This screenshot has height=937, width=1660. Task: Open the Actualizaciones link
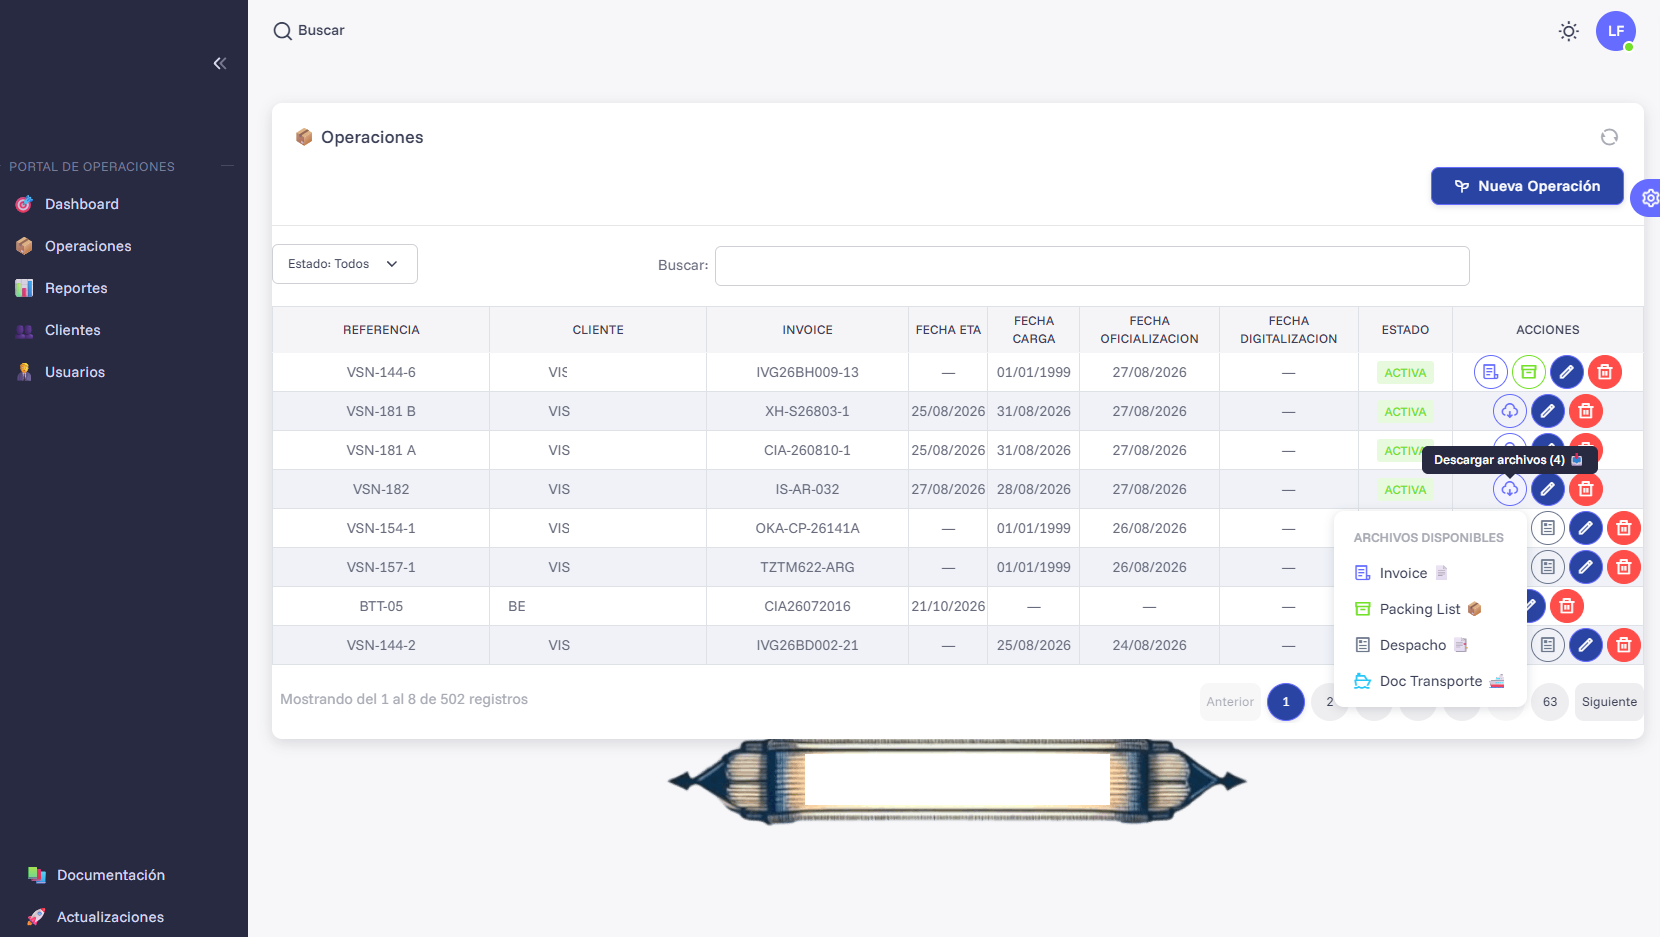[110, 917]
